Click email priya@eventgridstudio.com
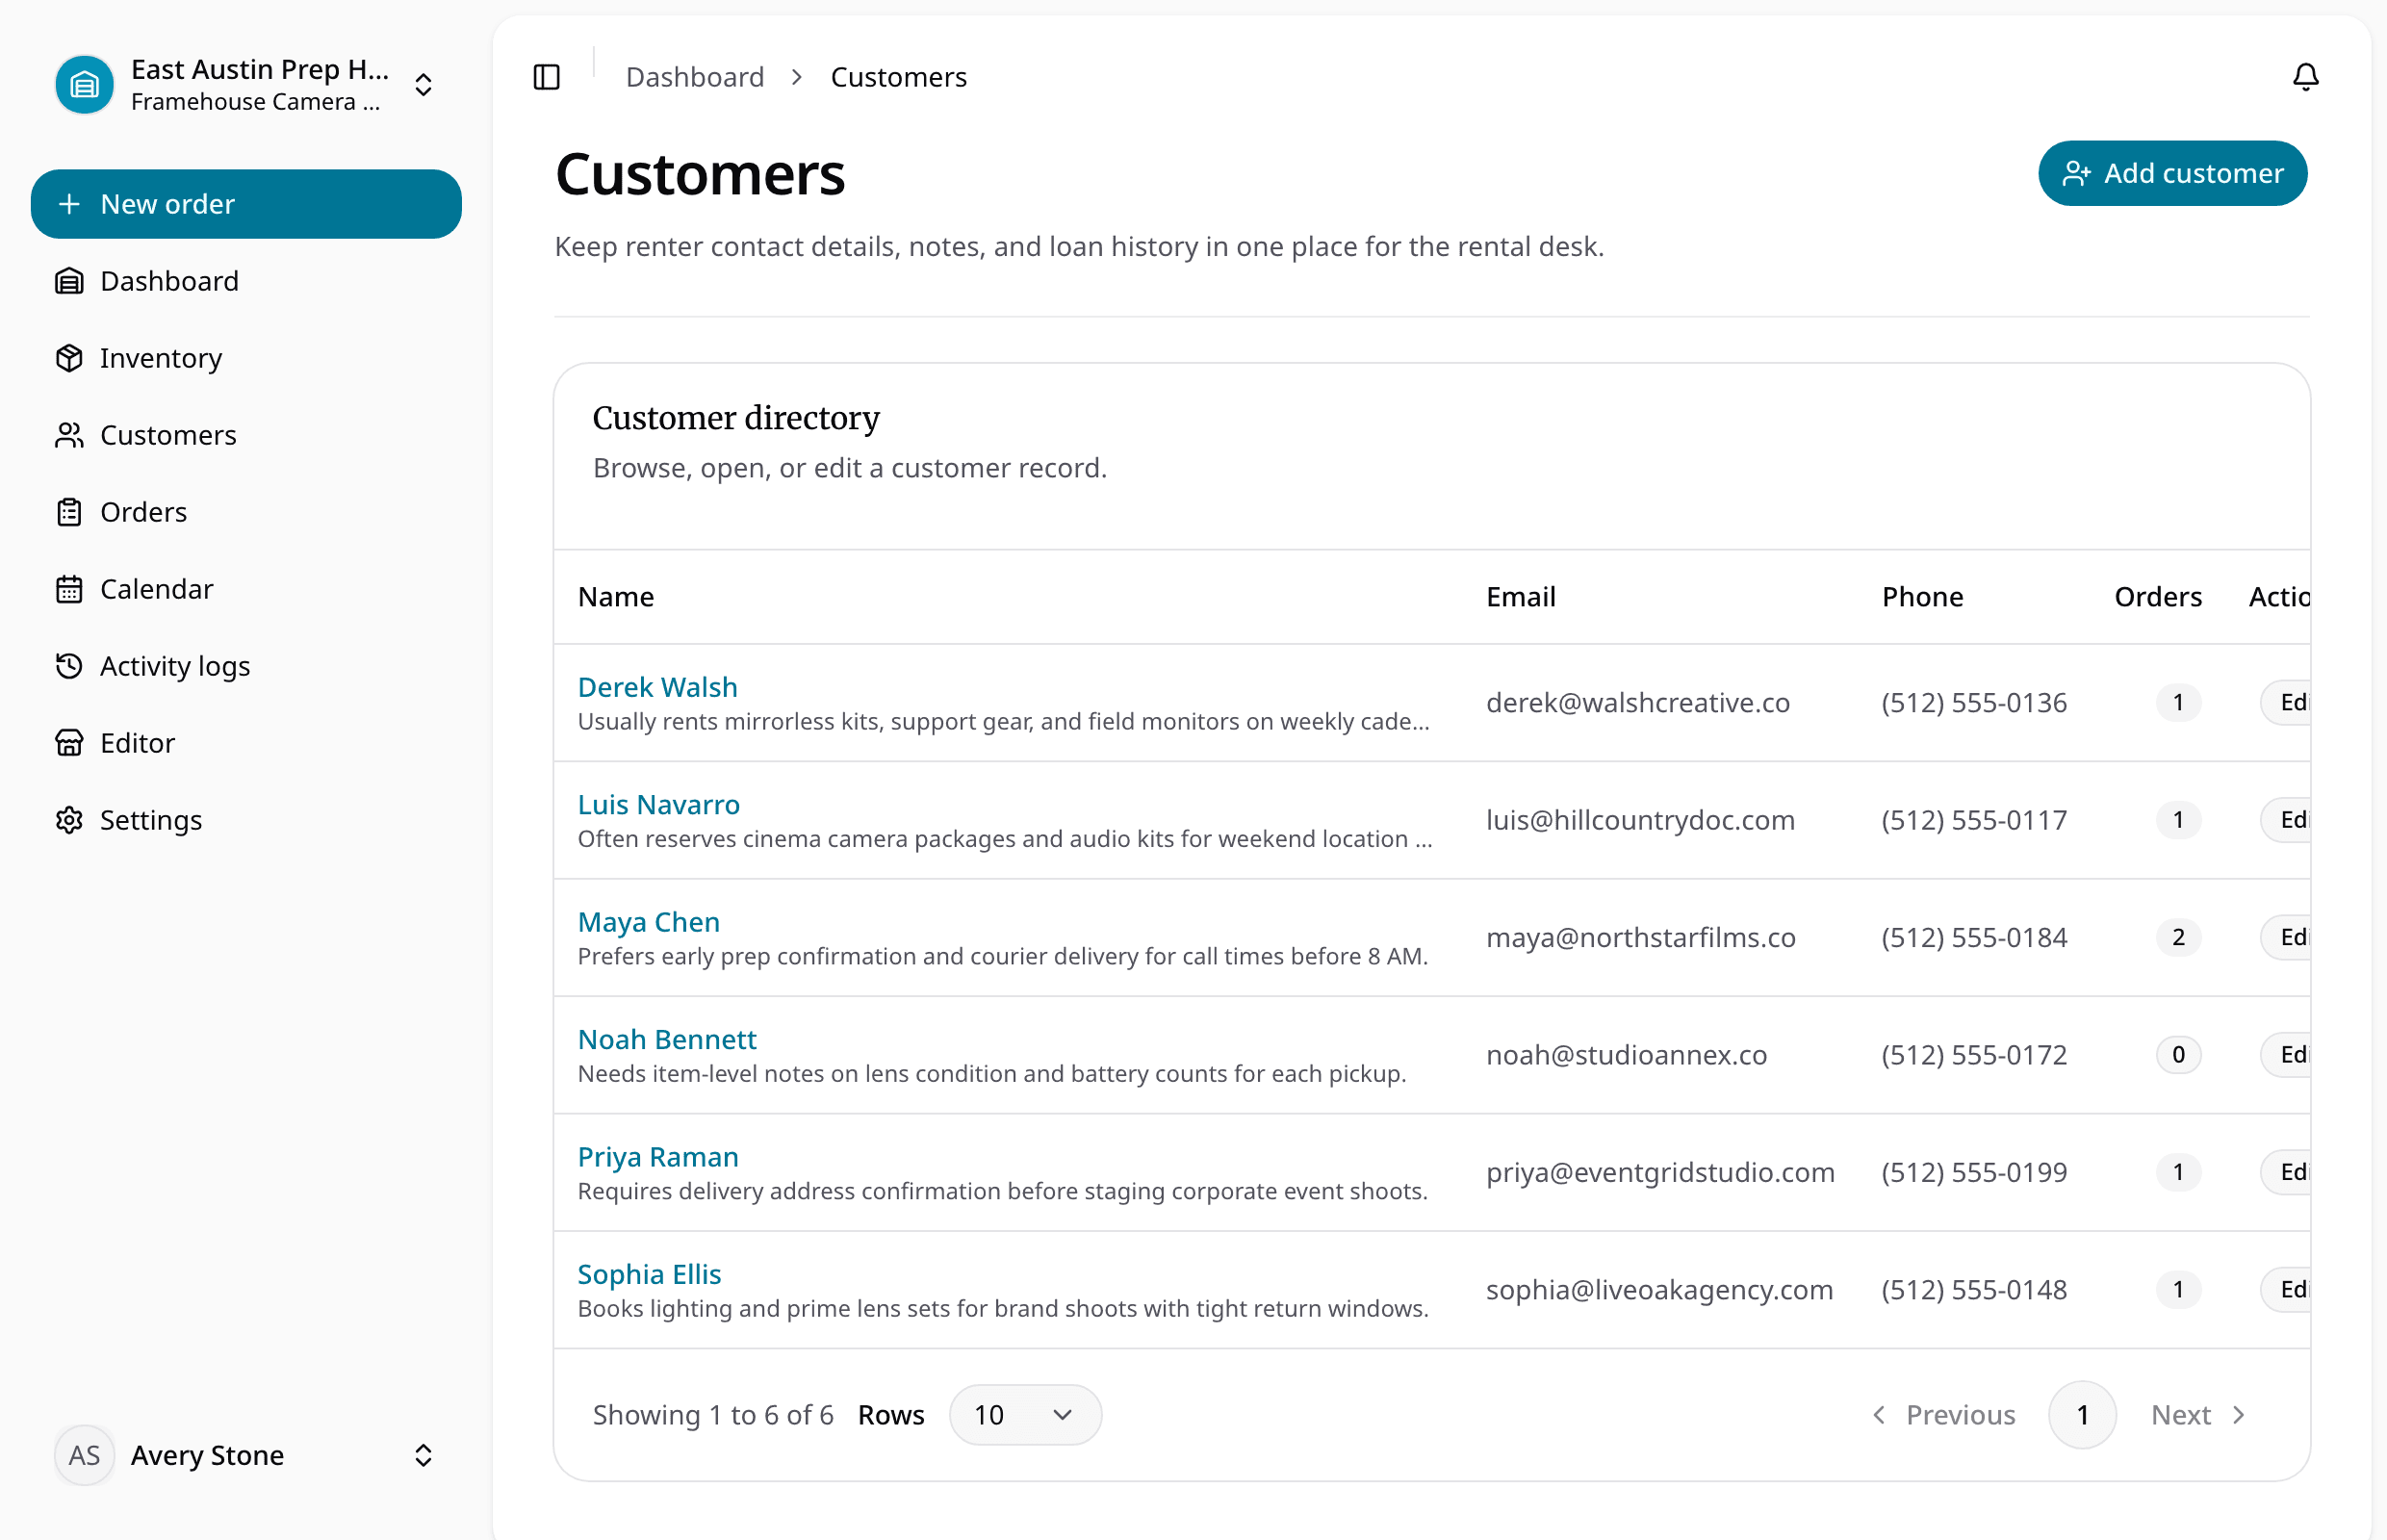The height and width of the screenshot is (1540, 2387). coord(1660,1172)
